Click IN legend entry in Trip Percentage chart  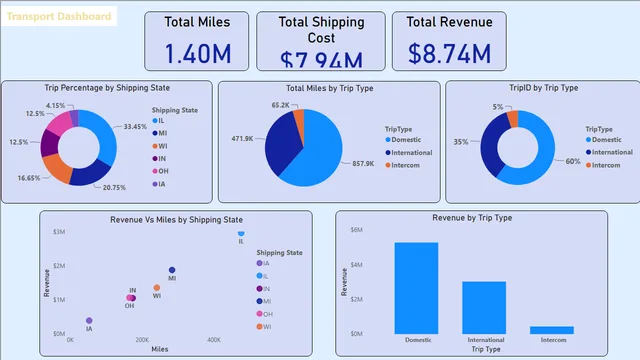tap(159, 159)
